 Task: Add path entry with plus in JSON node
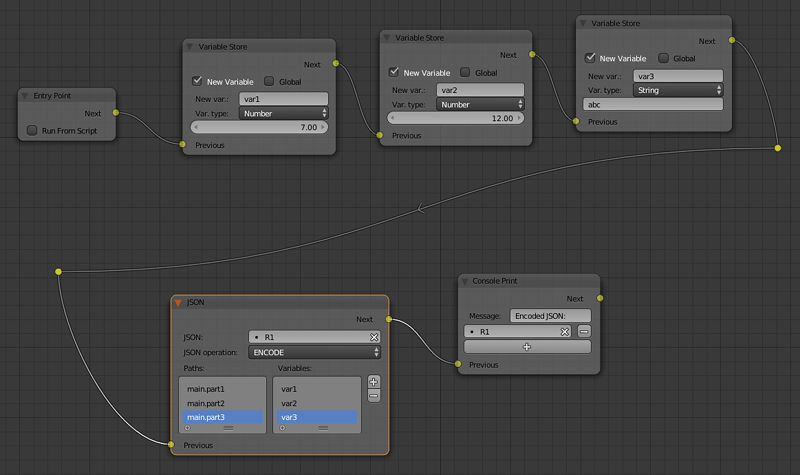click(x=374, y=381)
